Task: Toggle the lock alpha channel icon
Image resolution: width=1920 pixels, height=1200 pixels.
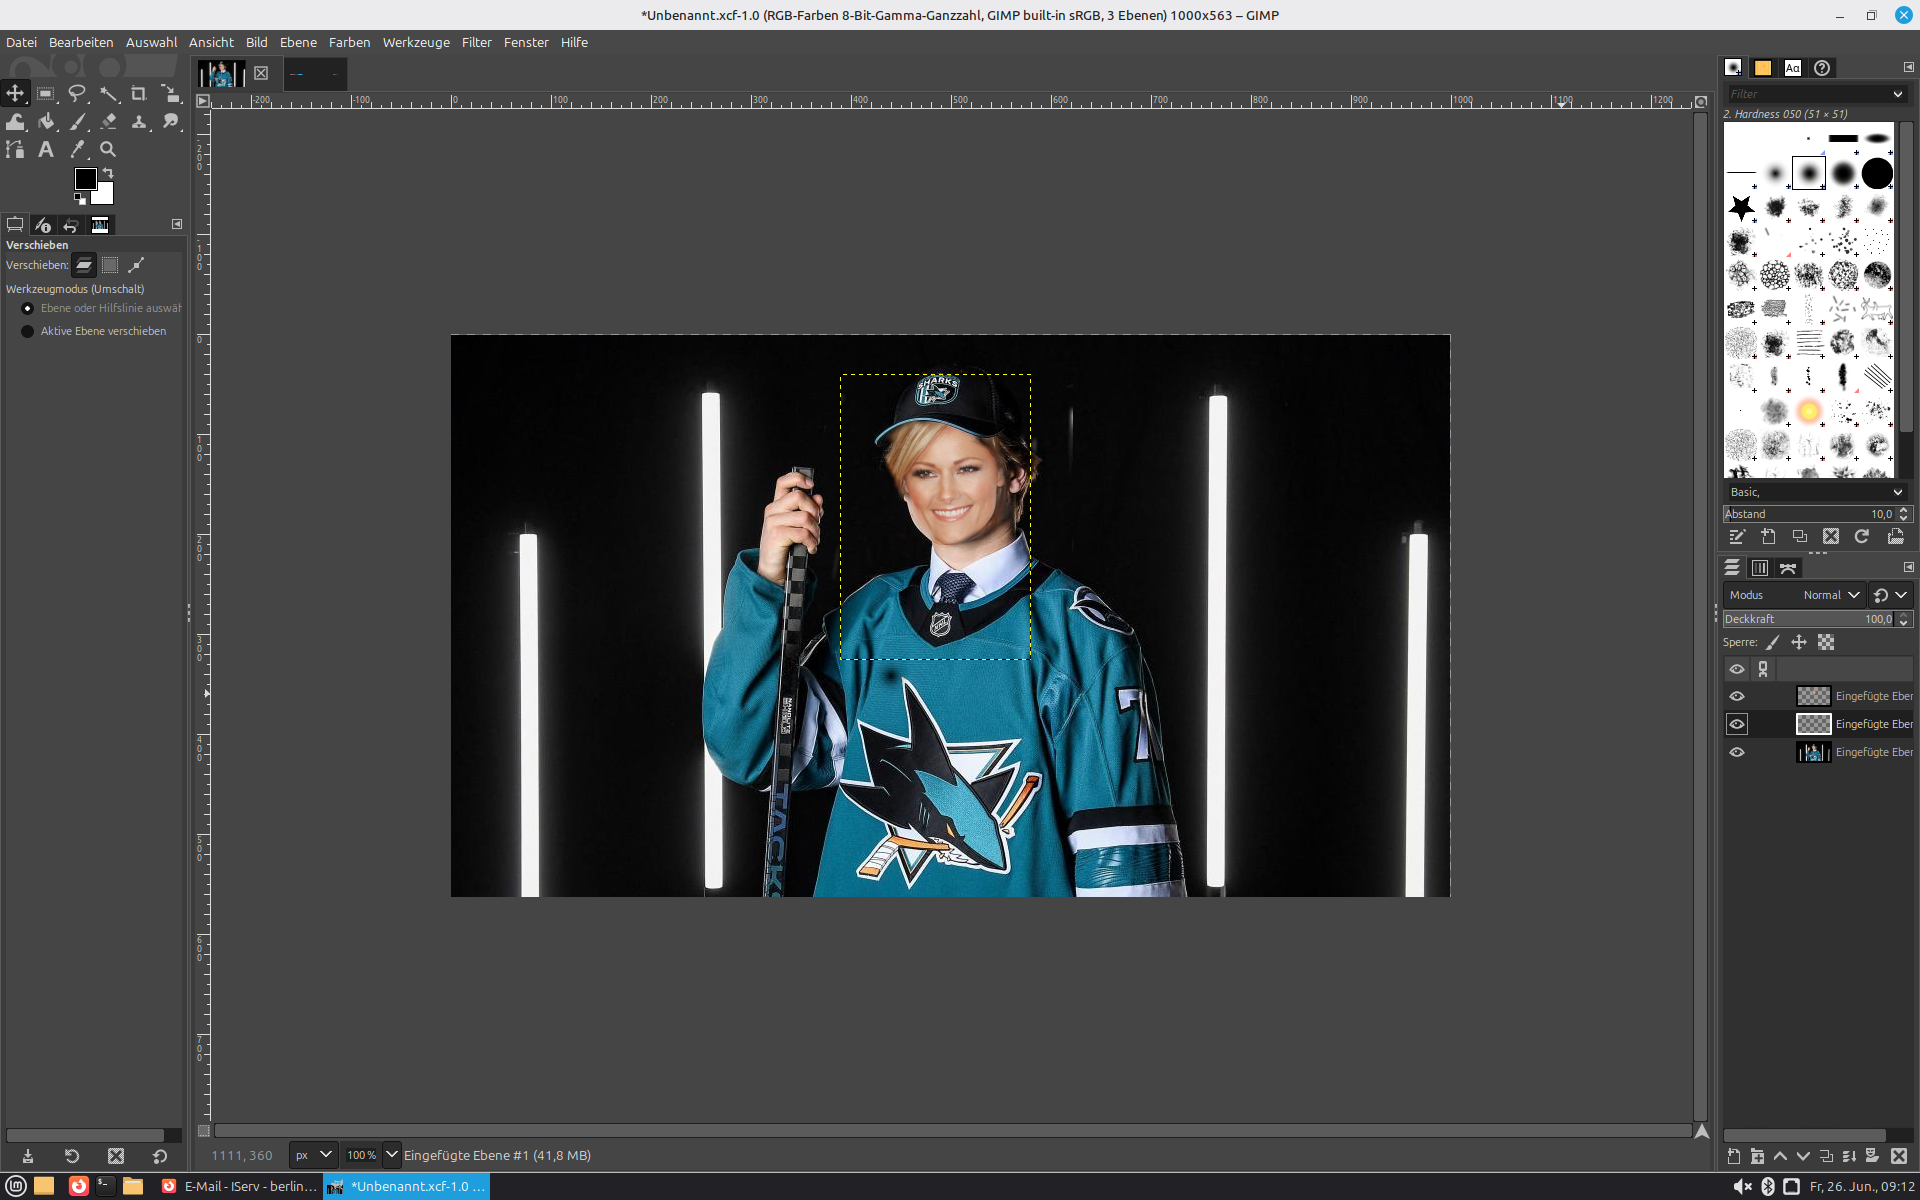Action: pos(1826,643)
